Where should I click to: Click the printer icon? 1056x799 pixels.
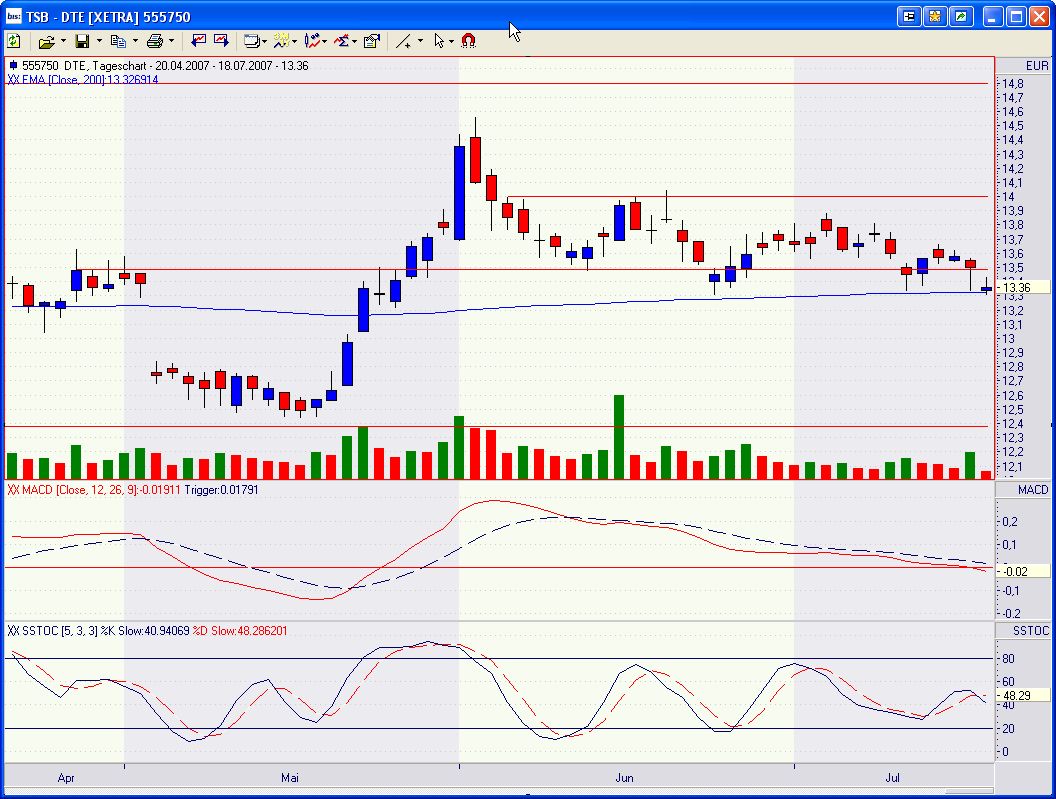pos(154,41)
